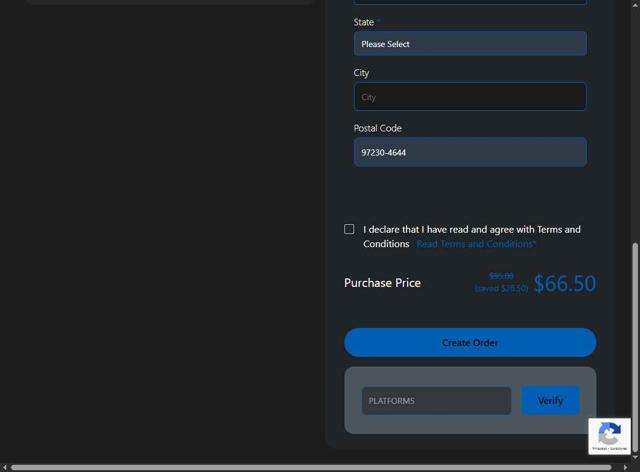The height and width of the screenshot is (472, 640).
Task: Click the saved amount text
Action: (x=502, y=288)
